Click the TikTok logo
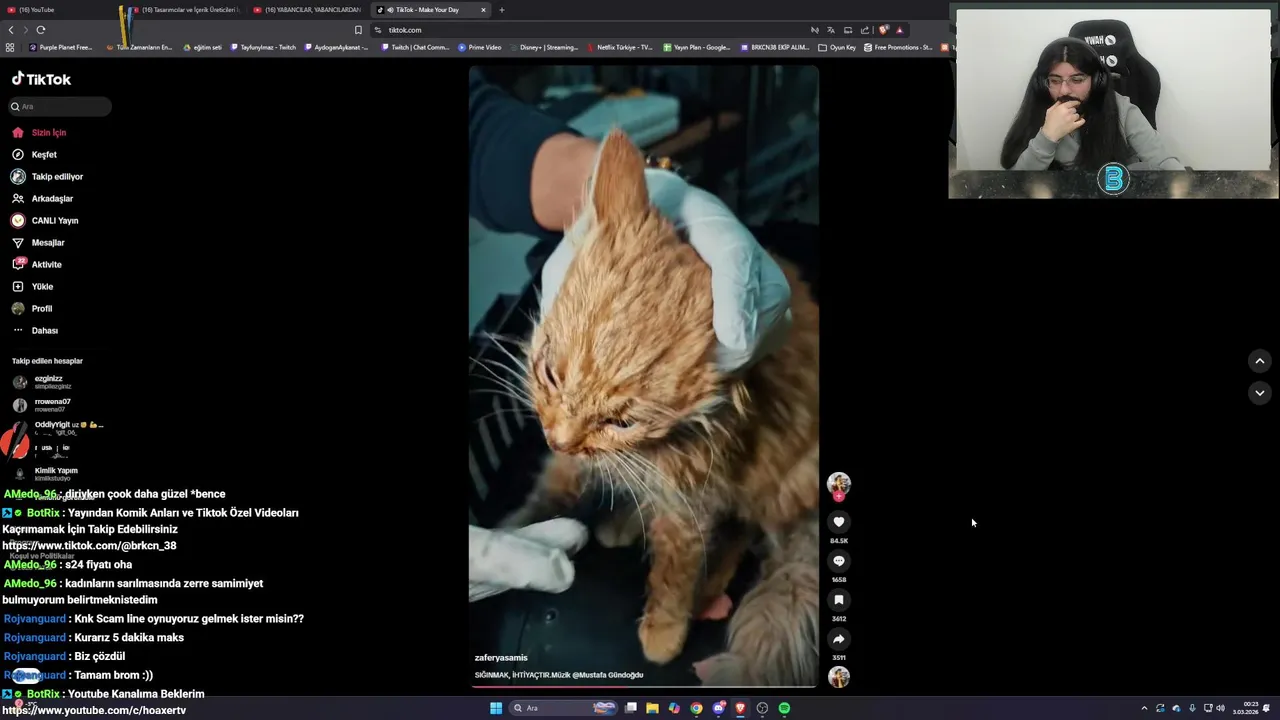 pyautogui.click(x=41, y=79)
